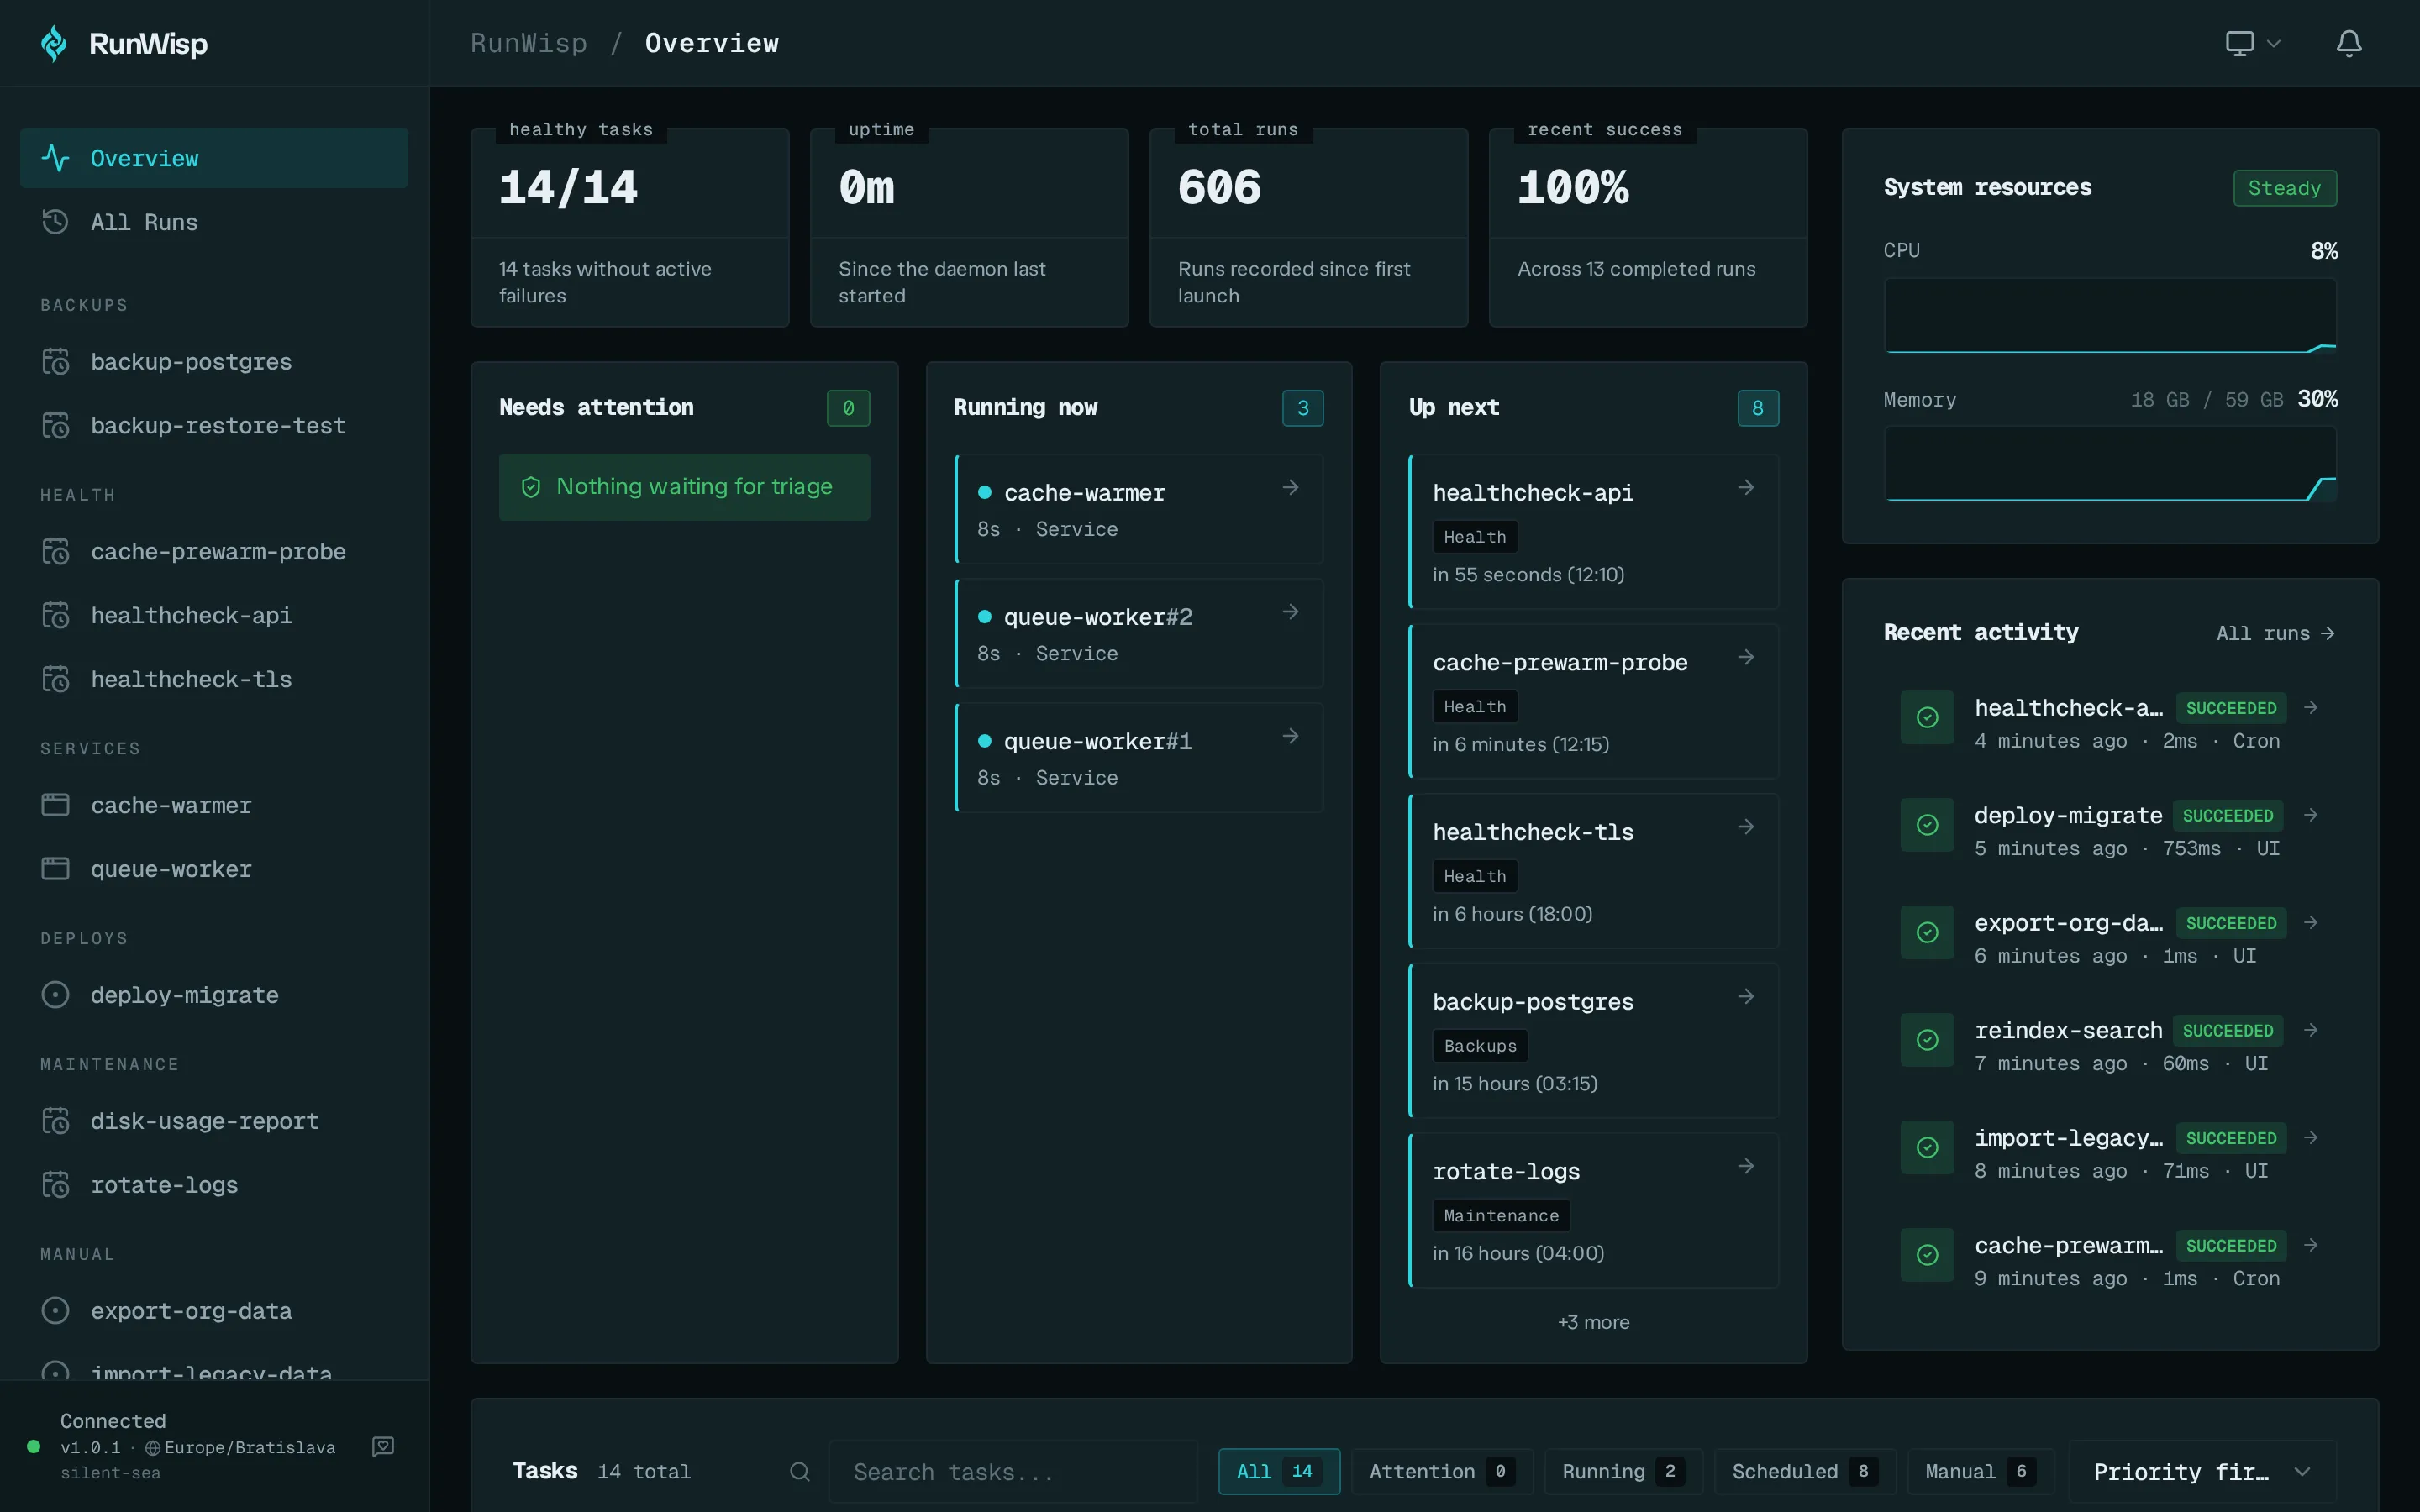The image size is (2420, 1512).
Task: Click the Memory usage graph
Action: click(x=2110, y=464)
